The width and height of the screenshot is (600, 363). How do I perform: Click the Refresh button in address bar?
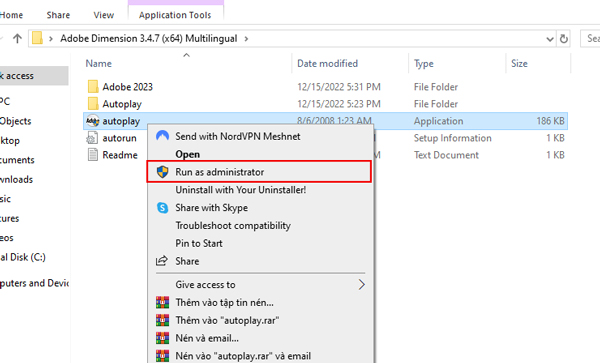(x=564, y=39)
